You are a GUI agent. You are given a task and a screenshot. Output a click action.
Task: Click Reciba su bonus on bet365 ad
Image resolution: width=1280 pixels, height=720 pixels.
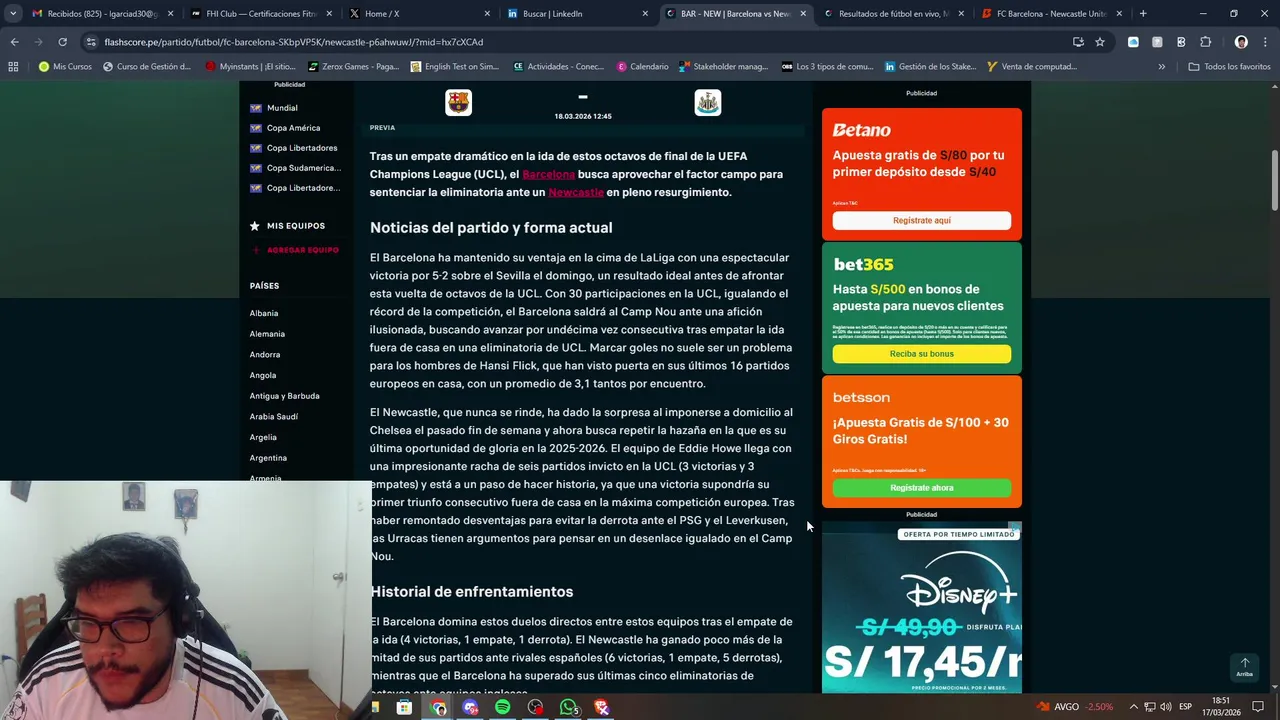[921, 354]
